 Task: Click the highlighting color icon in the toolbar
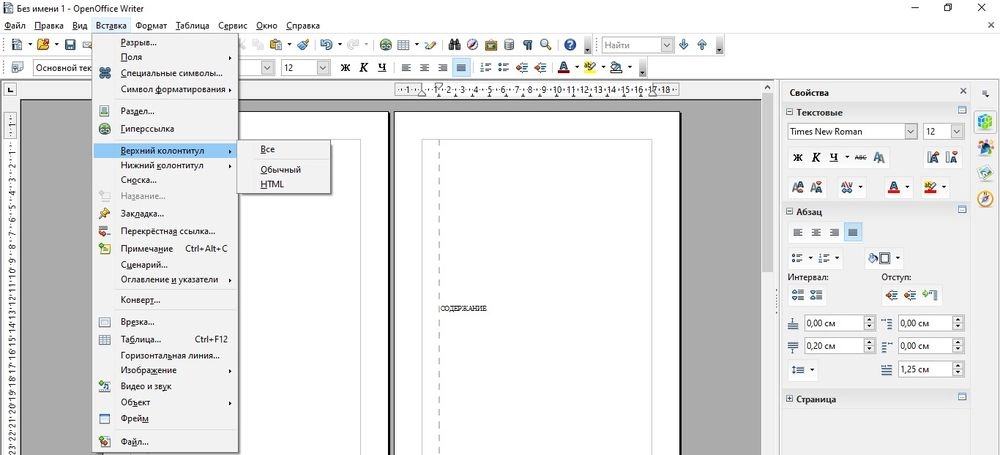click(589, 67)
